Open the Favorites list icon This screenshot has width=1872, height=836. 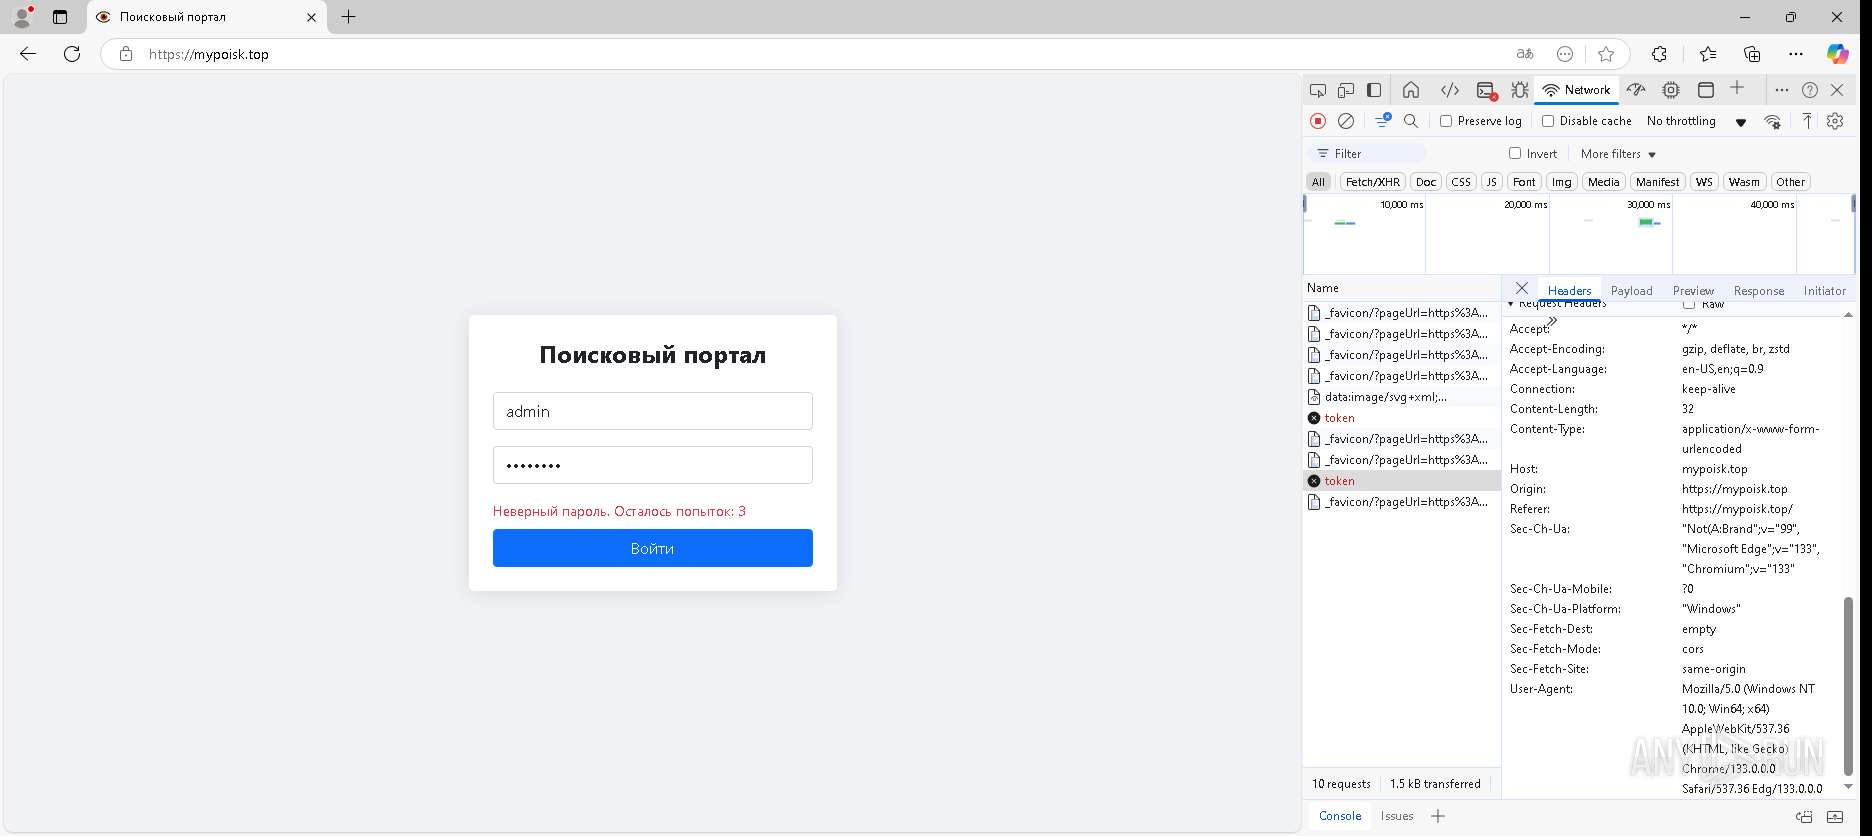1707,54
